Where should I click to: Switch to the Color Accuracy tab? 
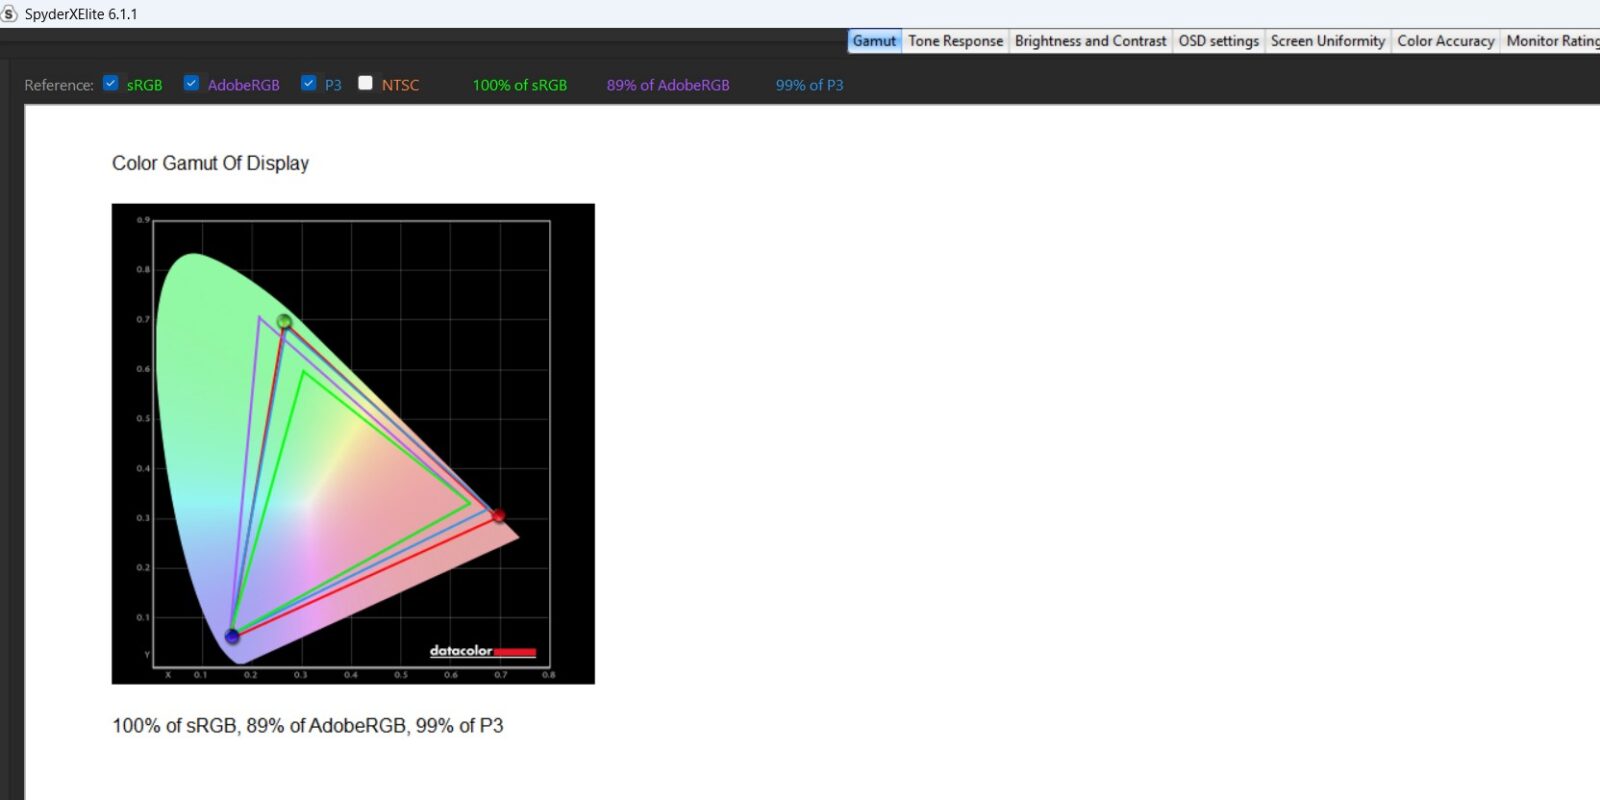1445,41
